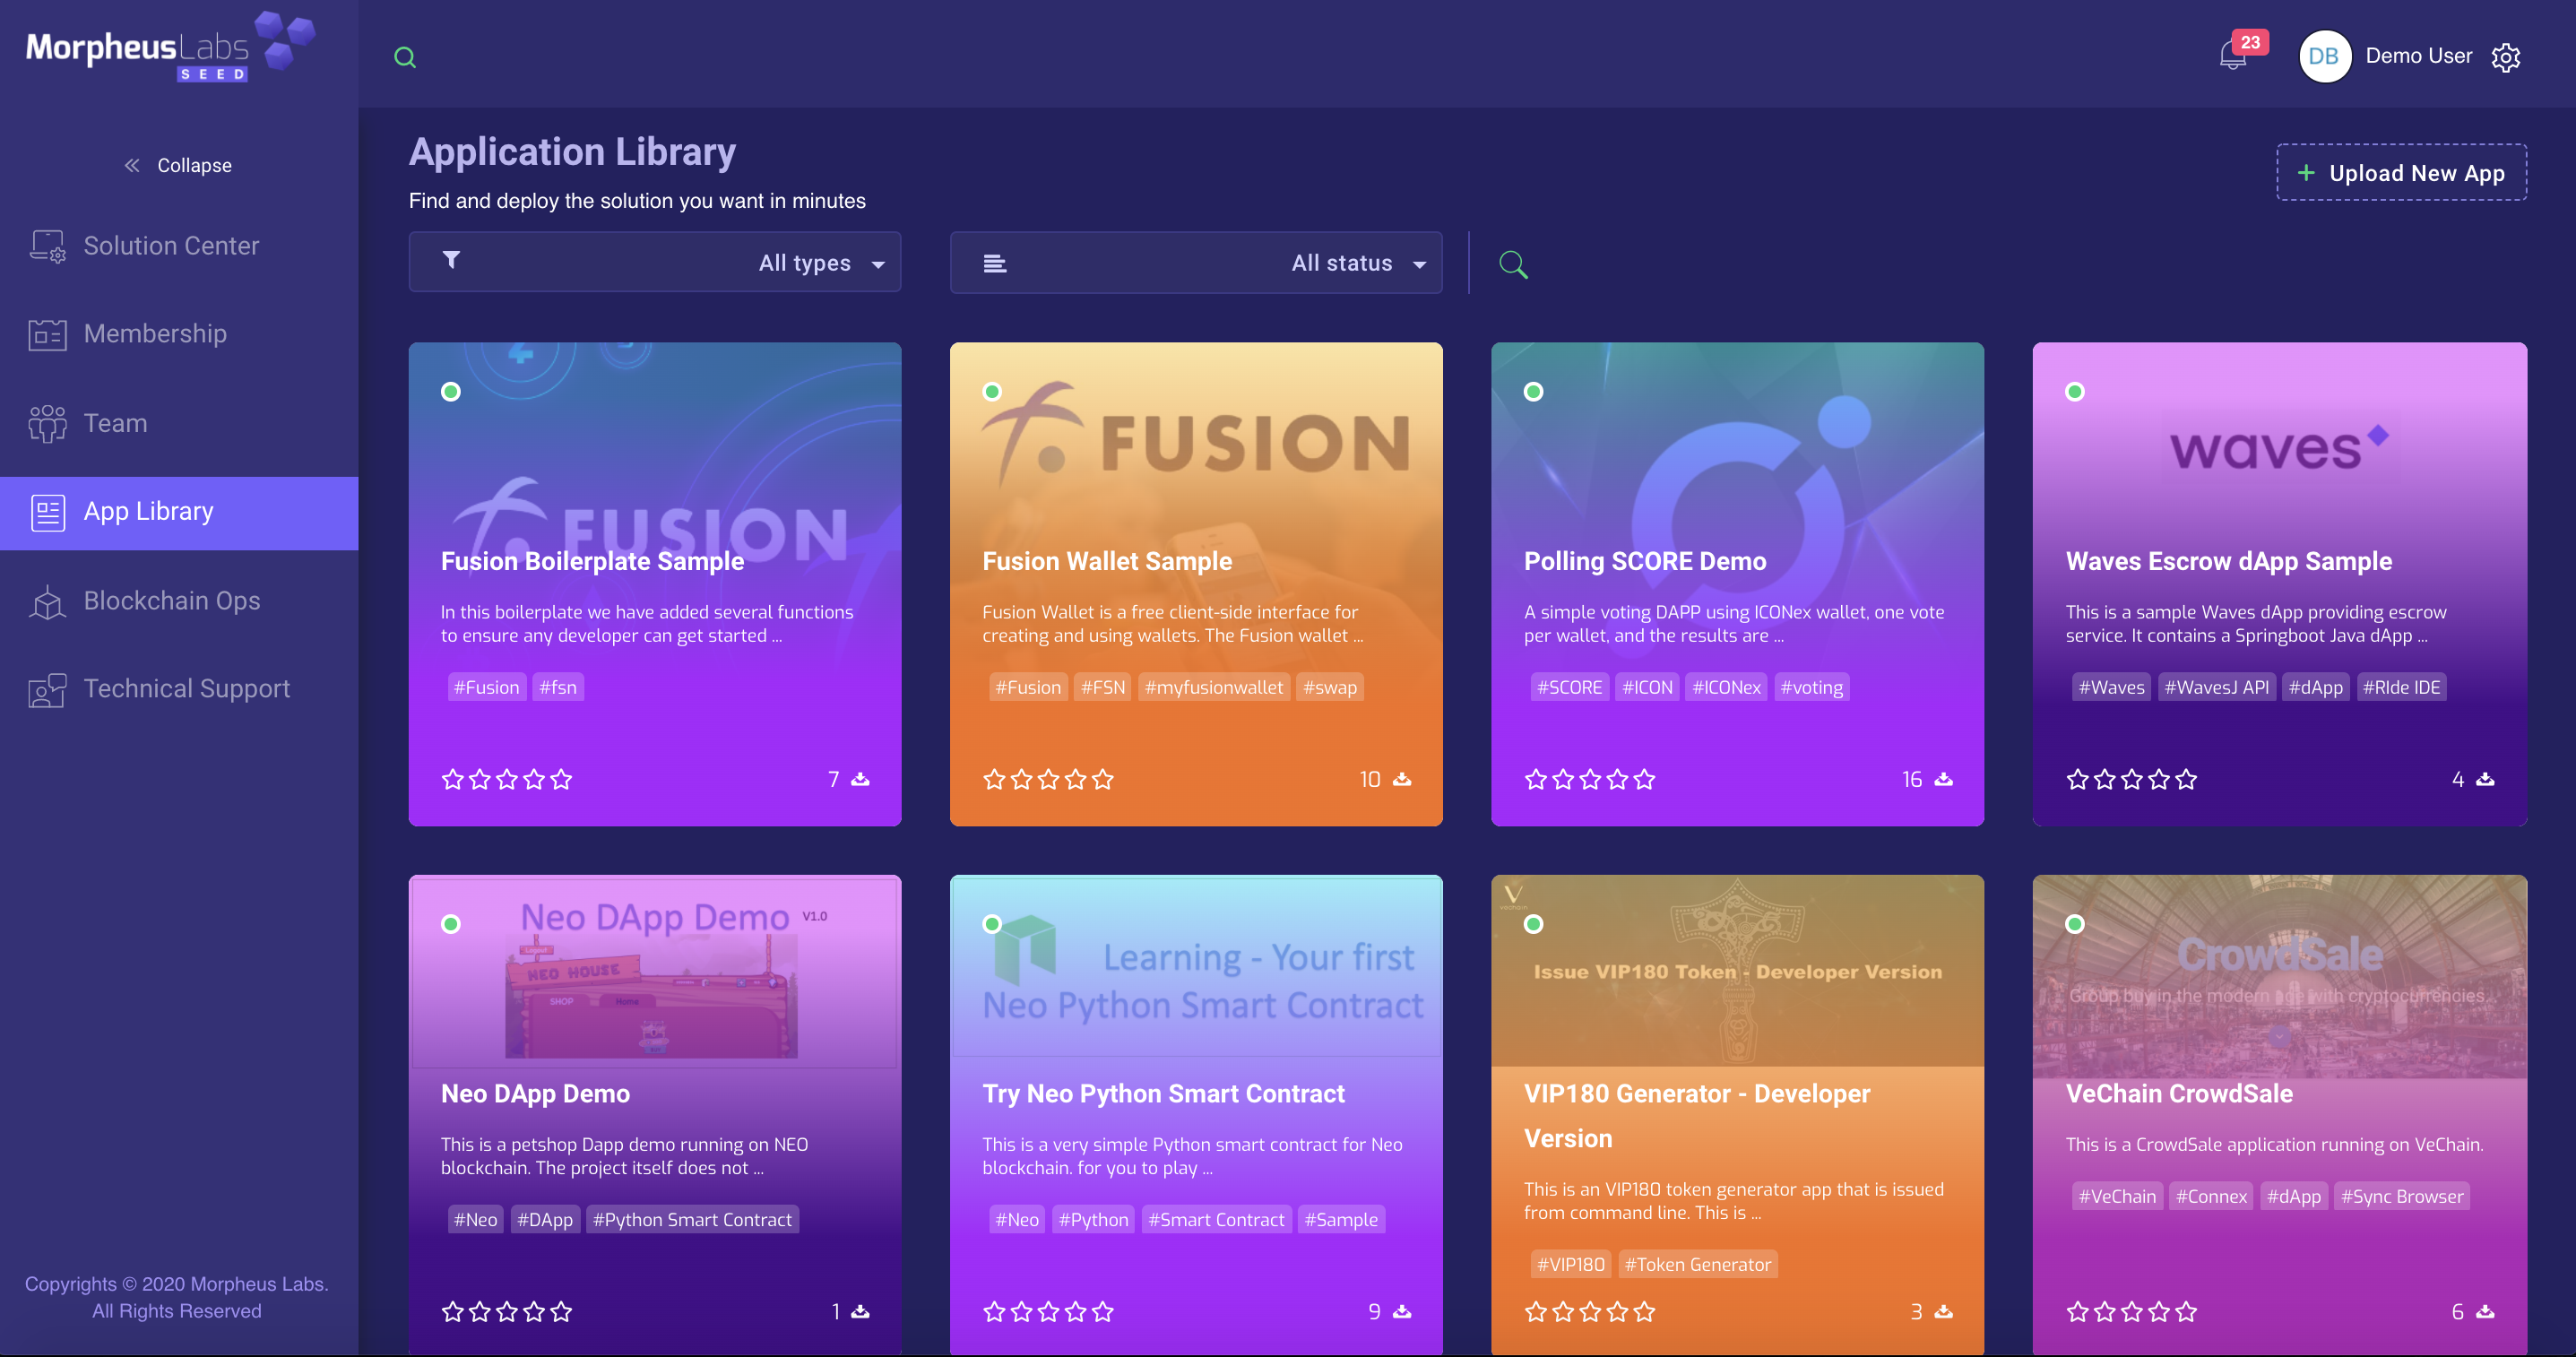Set third star on Neo DApp Demo
Viewport: 2576px width, 1357px height.
click(x=507, y=1311)
